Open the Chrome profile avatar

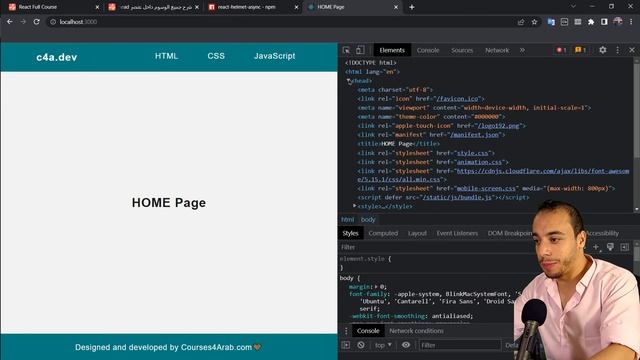pos(618,22)
